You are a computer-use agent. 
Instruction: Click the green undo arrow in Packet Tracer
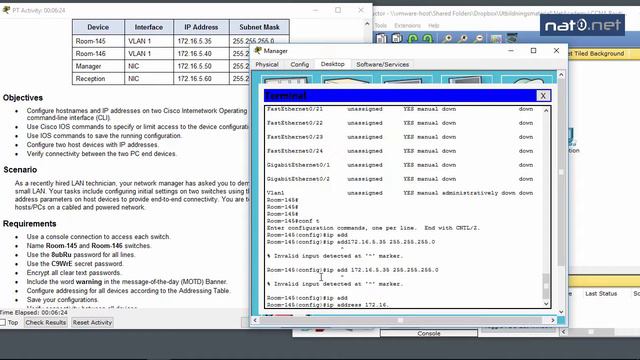click(x=413, y=39)
